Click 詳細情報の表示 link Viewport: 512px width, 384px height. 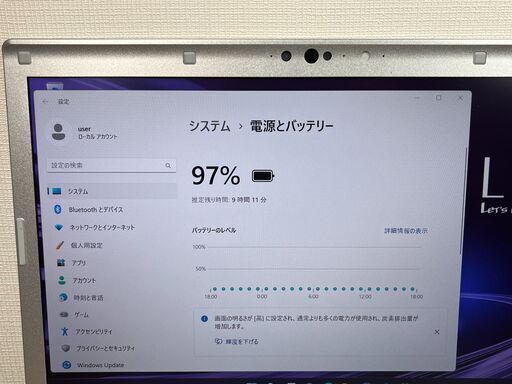click(x=406, y=231)
